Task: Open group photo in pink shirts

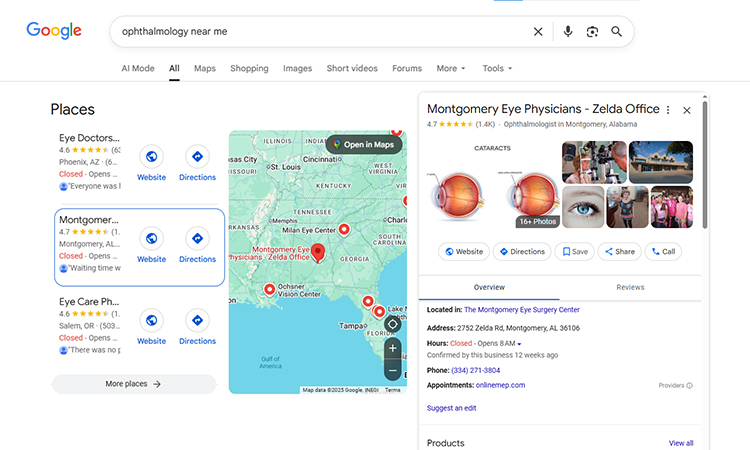Action: point(672,207)
